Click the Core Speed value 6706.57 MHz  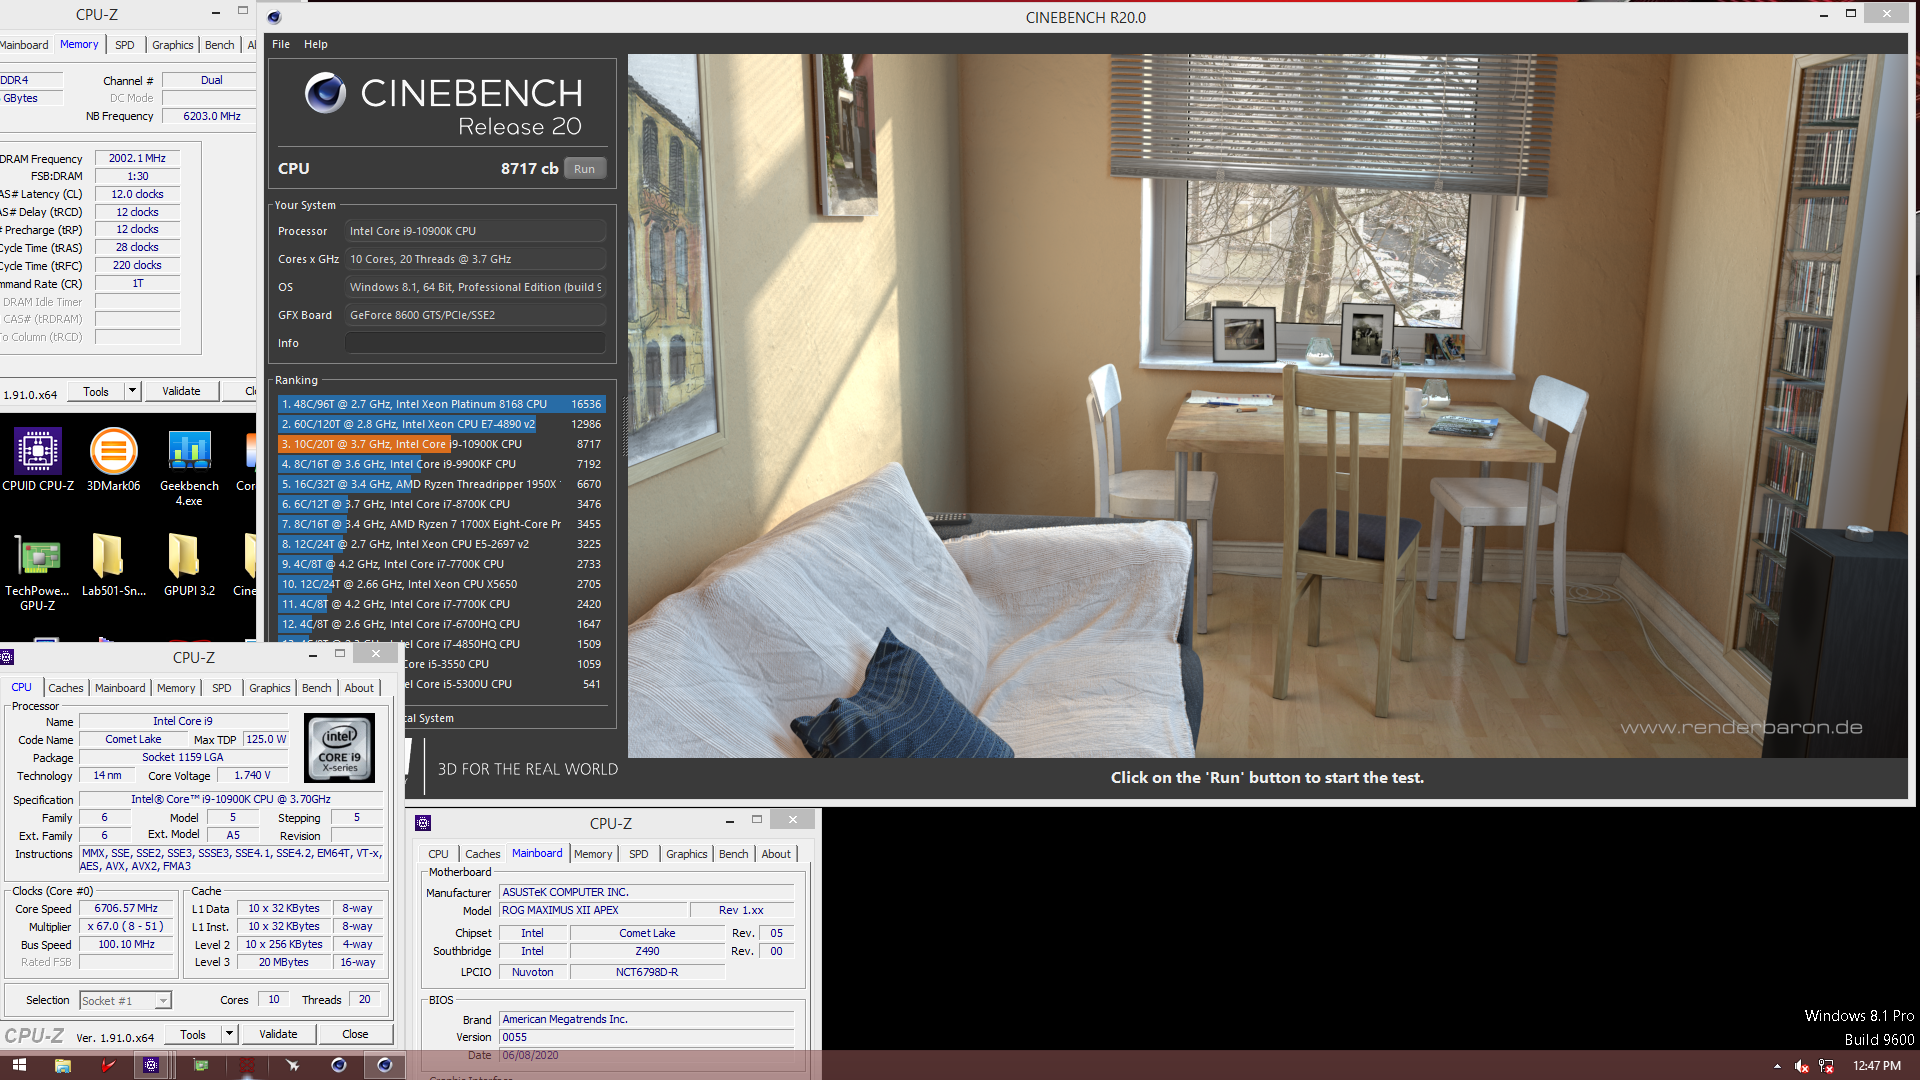click(126, 909)
